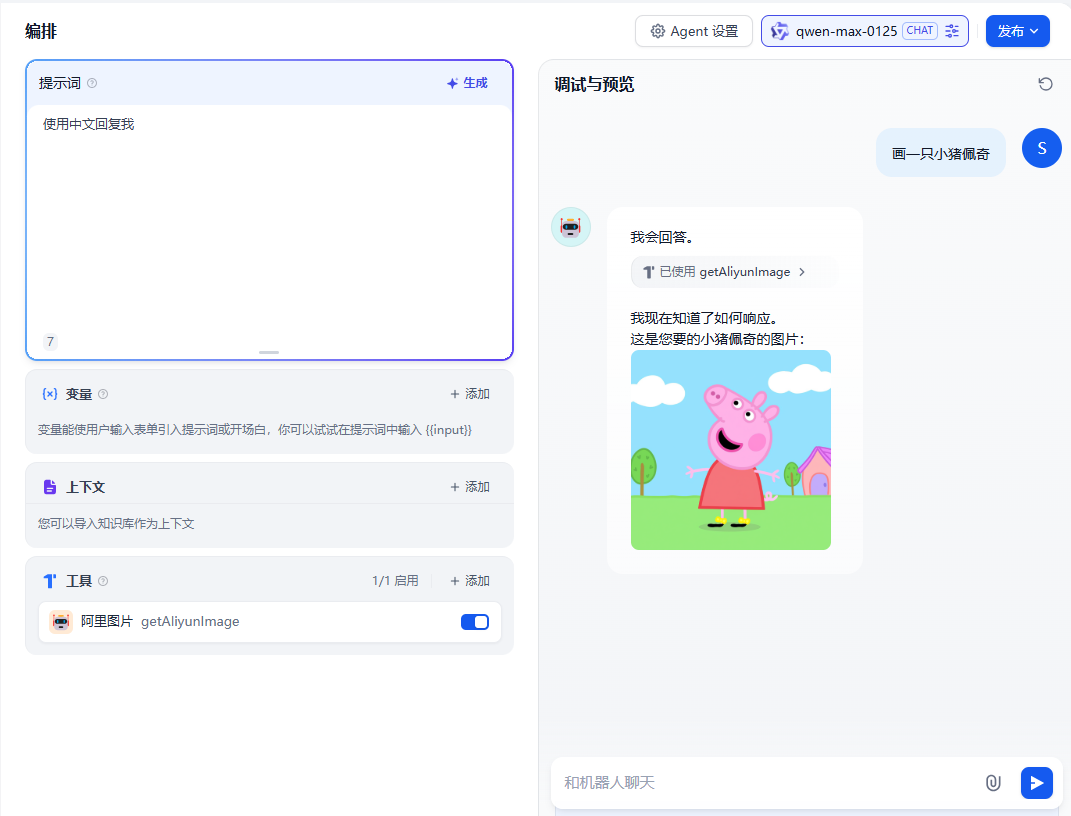This screenshot has width=1071, height=816.
Task: Click the hint 您可以导入知识库作为上下文
Action: click(116, 524)
